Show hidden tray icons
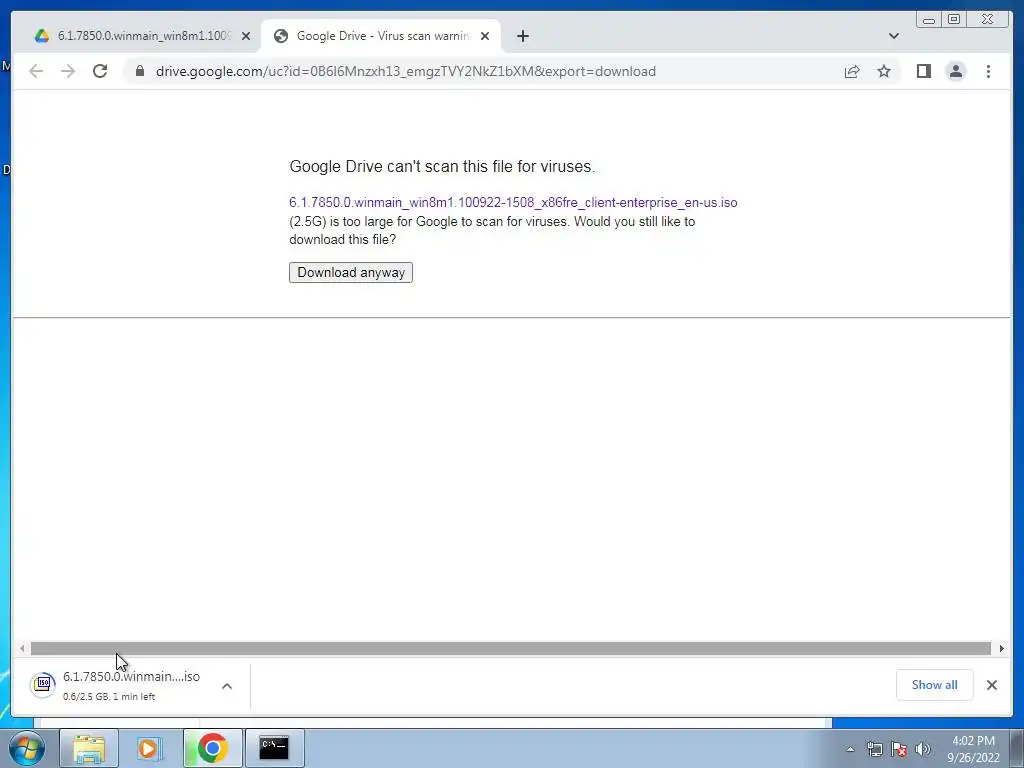Screen dimensions: 1024x768 (x=850, y=749)
